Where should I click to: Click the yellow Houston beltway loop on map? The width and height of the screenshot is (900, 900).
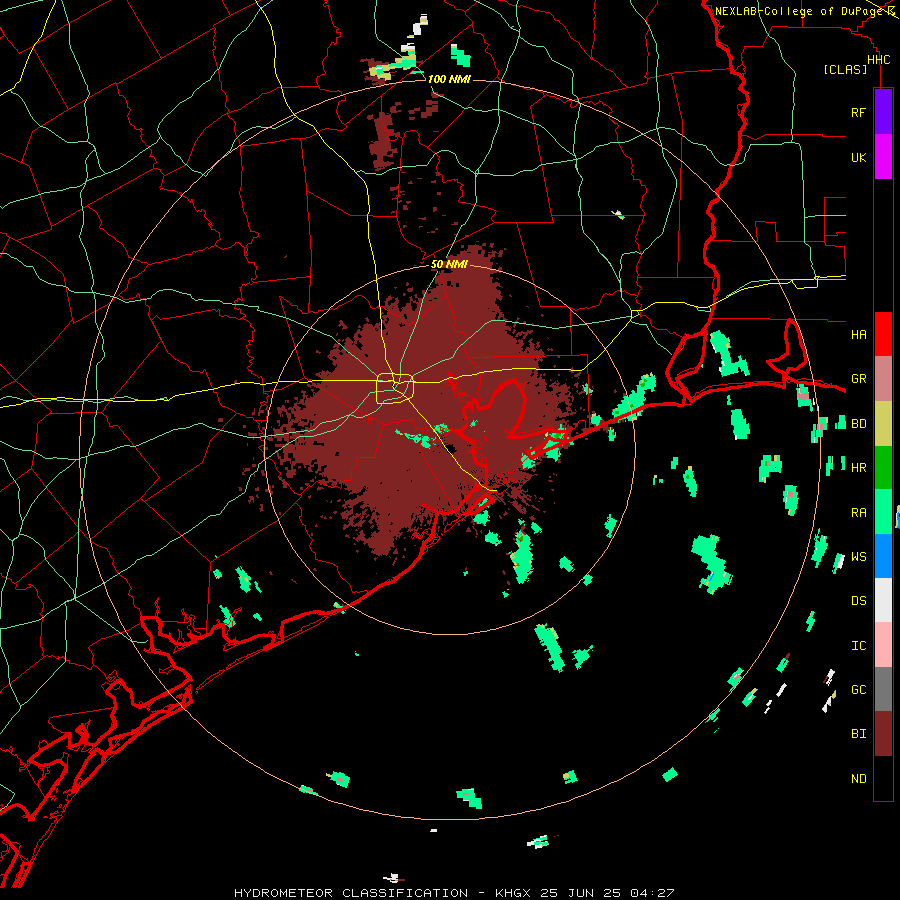(395, 389)
